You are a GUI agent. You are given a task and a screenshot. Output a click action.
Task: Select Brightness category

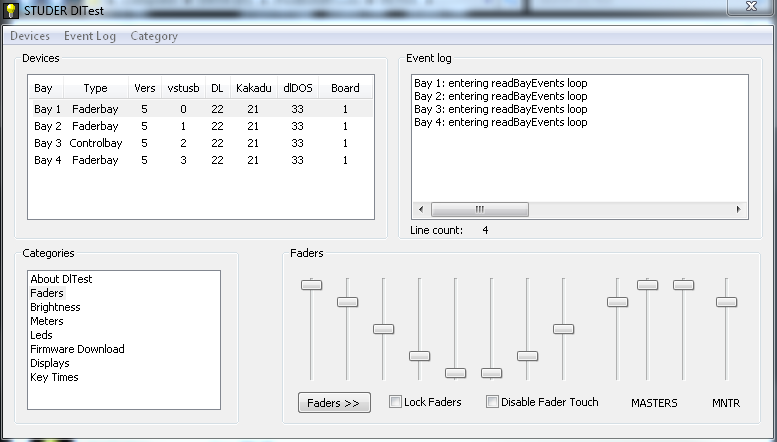tap(55, 307)
